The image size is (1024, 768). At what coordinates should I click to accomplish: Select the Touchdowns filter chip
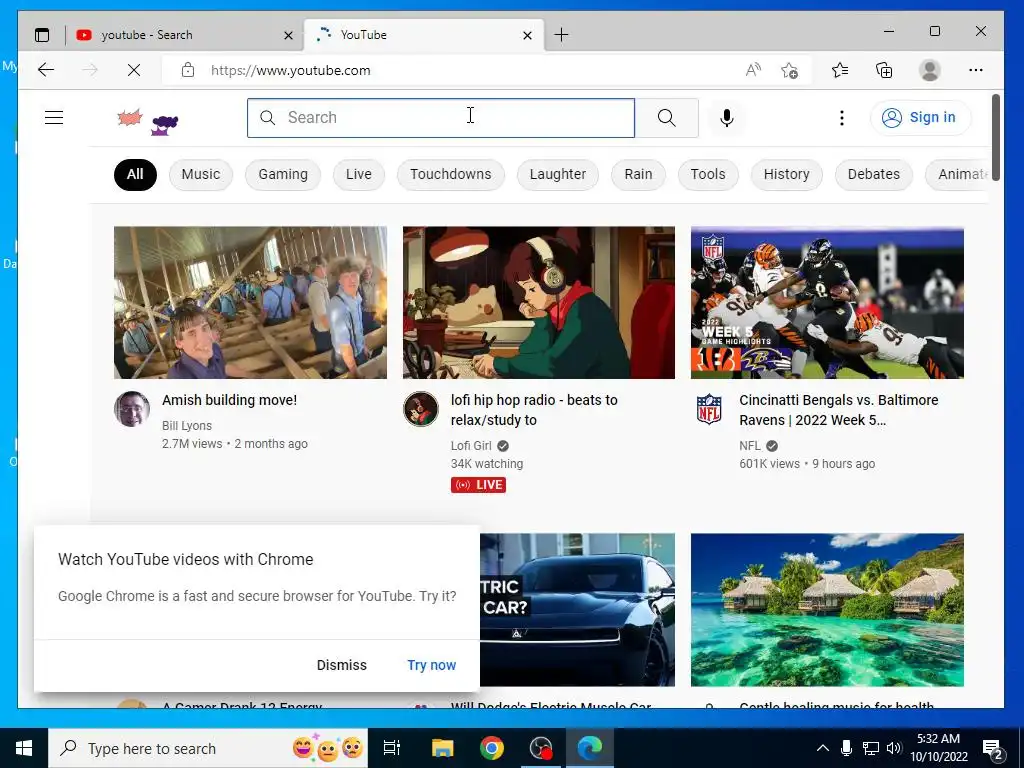point(451,174)
